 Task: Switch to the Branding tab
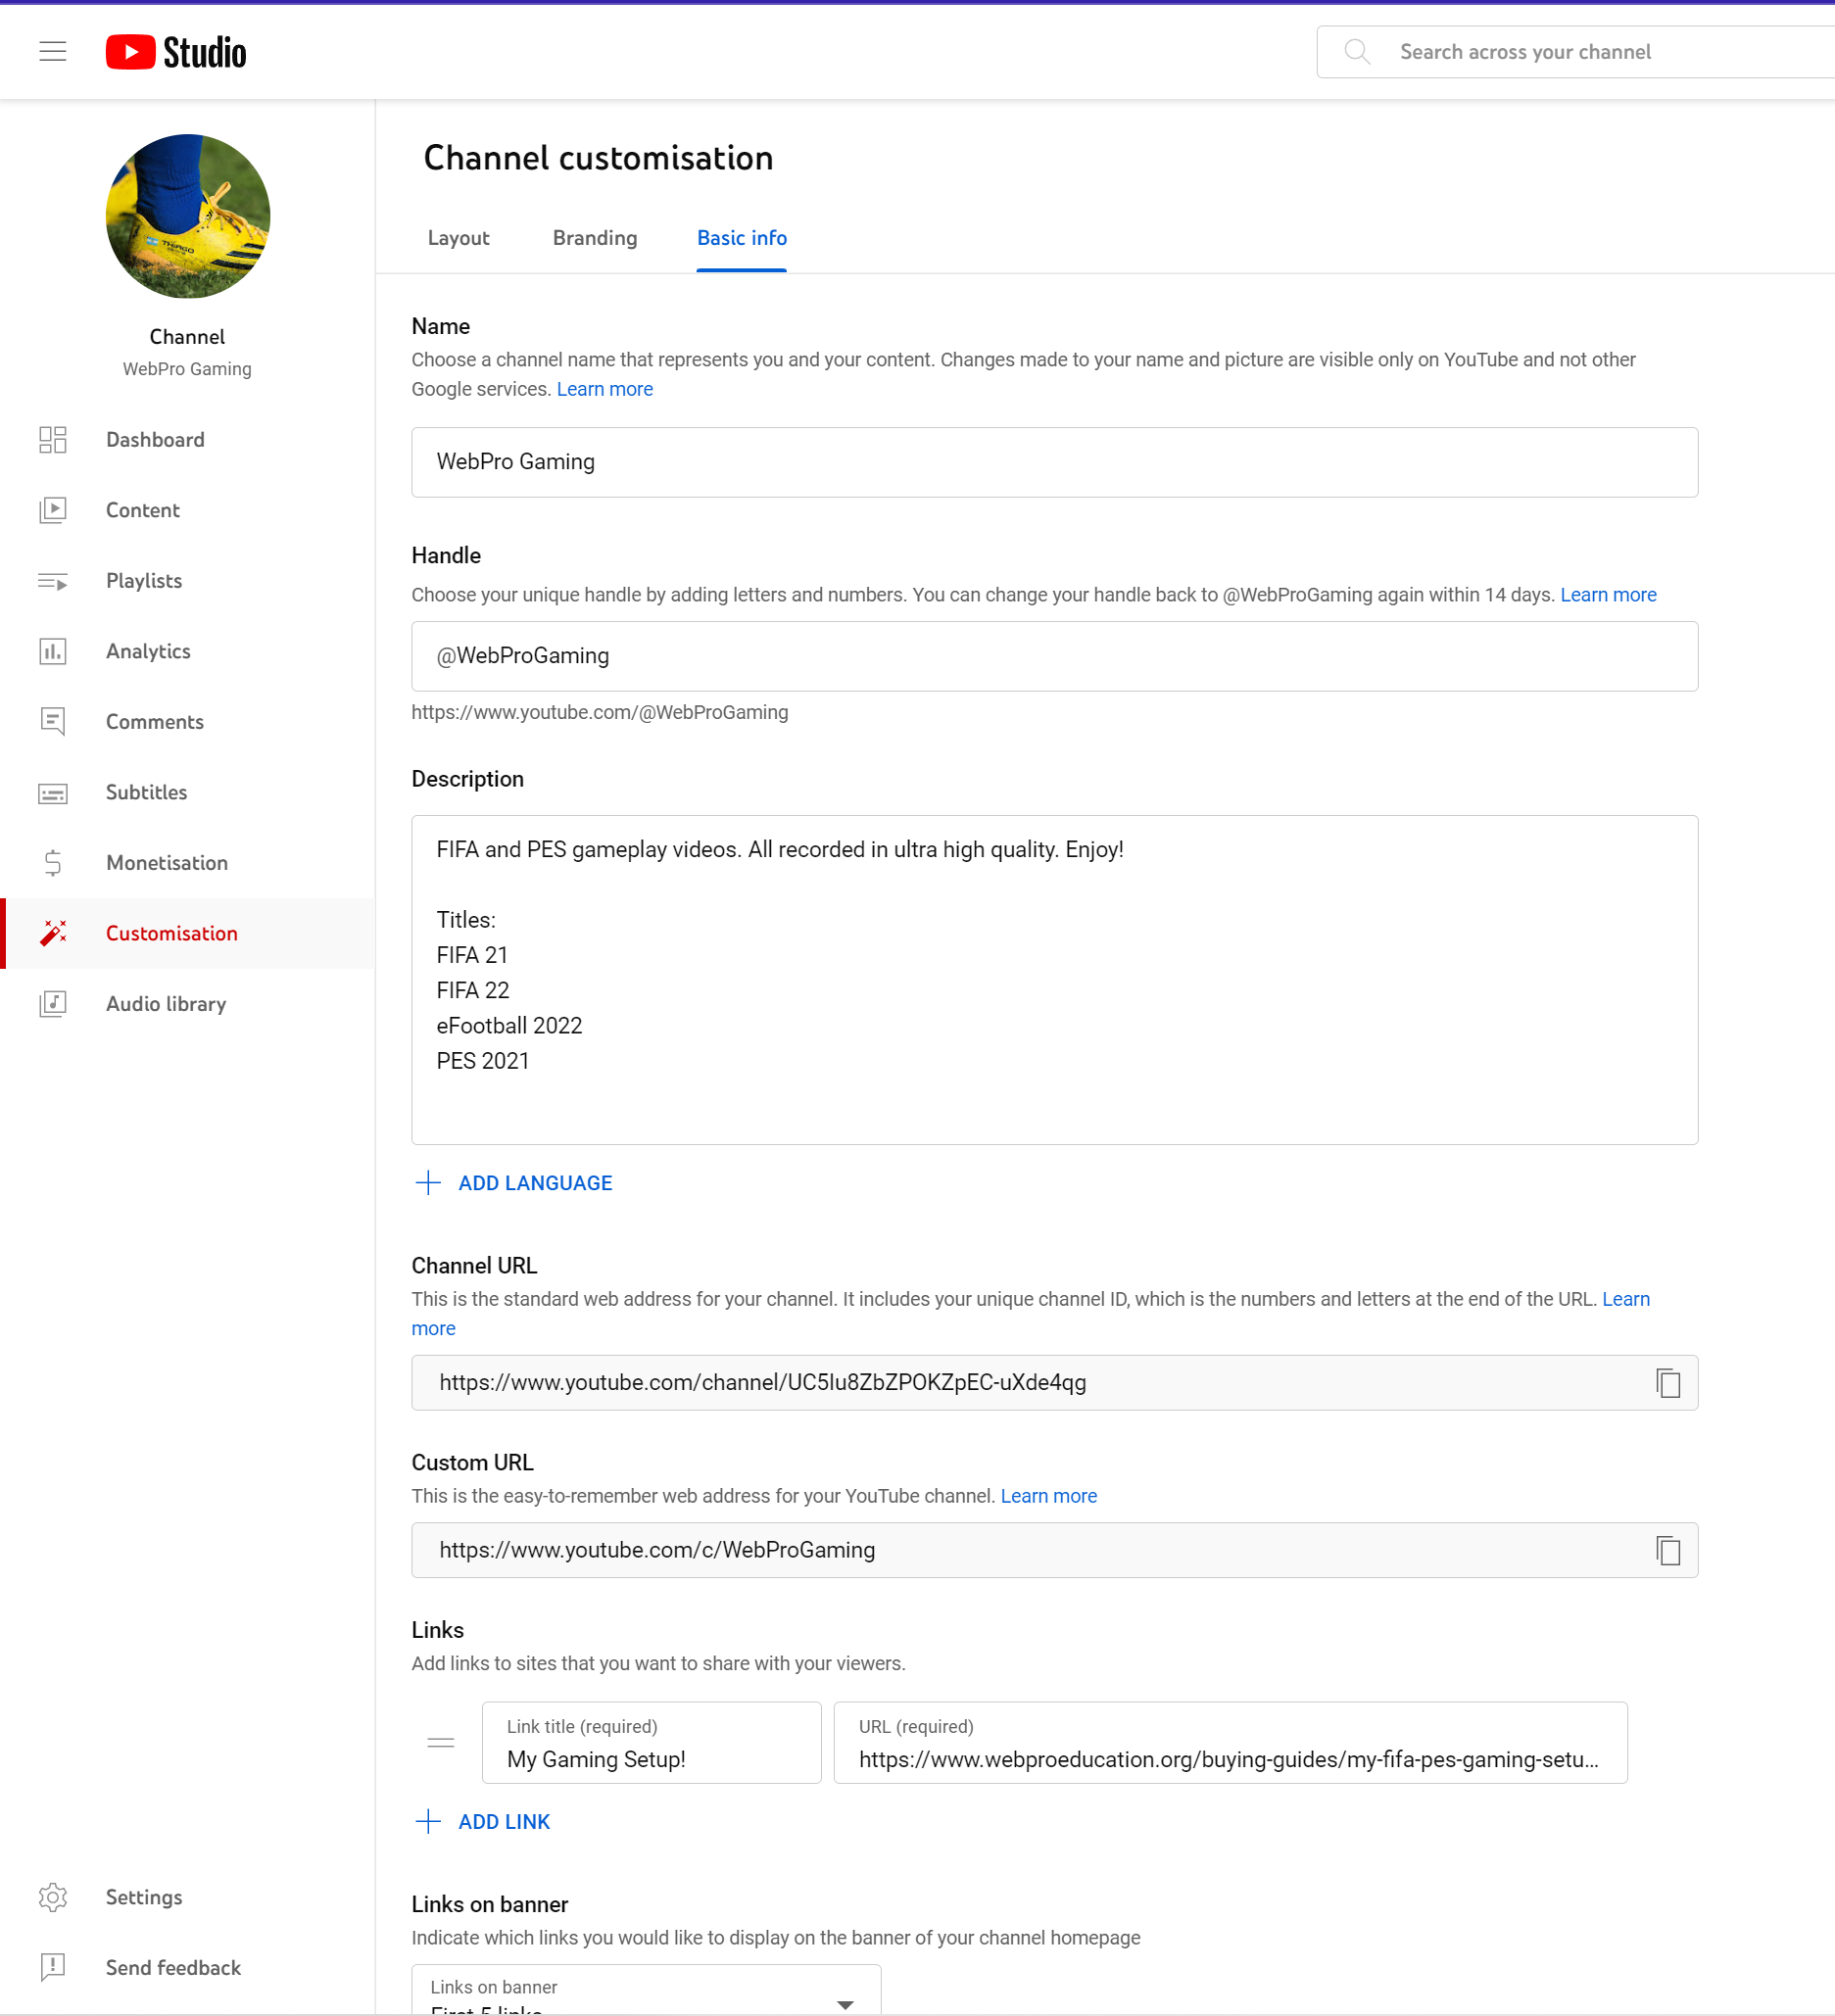click(x=595, y=238)
